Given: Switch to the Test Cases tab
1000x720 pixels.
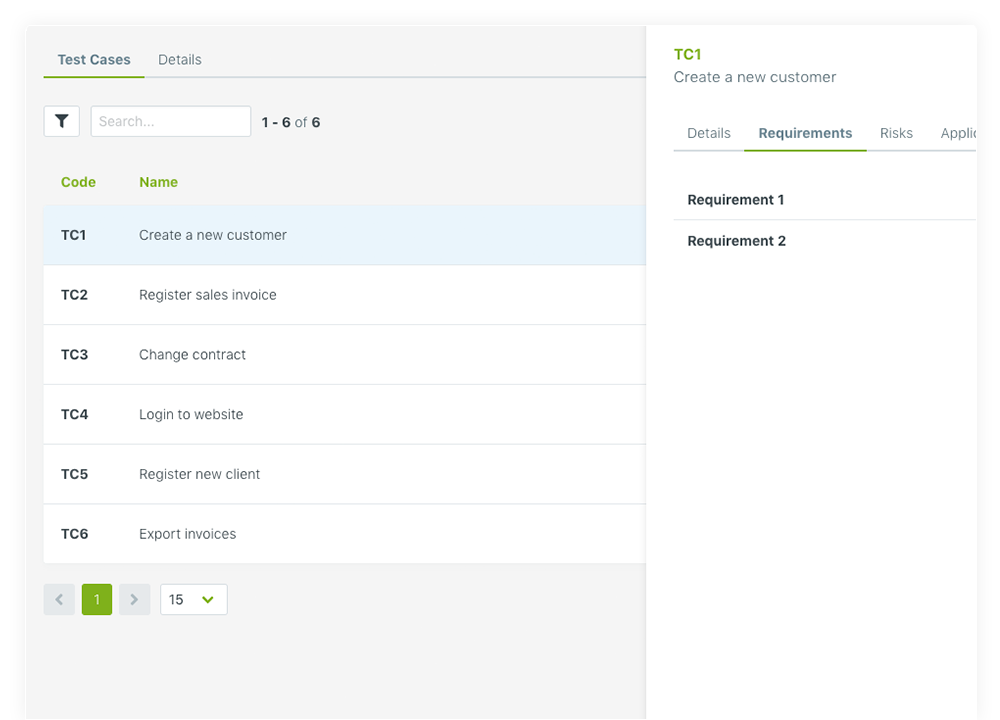Looking at the screenshot, I should (x=94, y=60).
